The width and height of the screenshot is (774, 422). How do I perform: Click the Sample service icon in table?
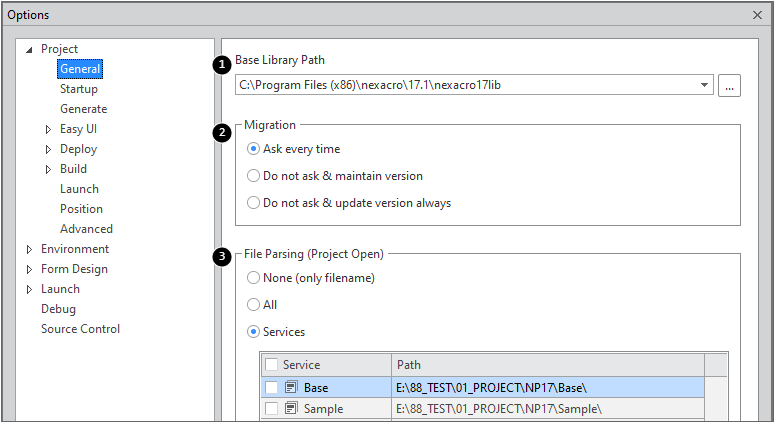point(291,408)
